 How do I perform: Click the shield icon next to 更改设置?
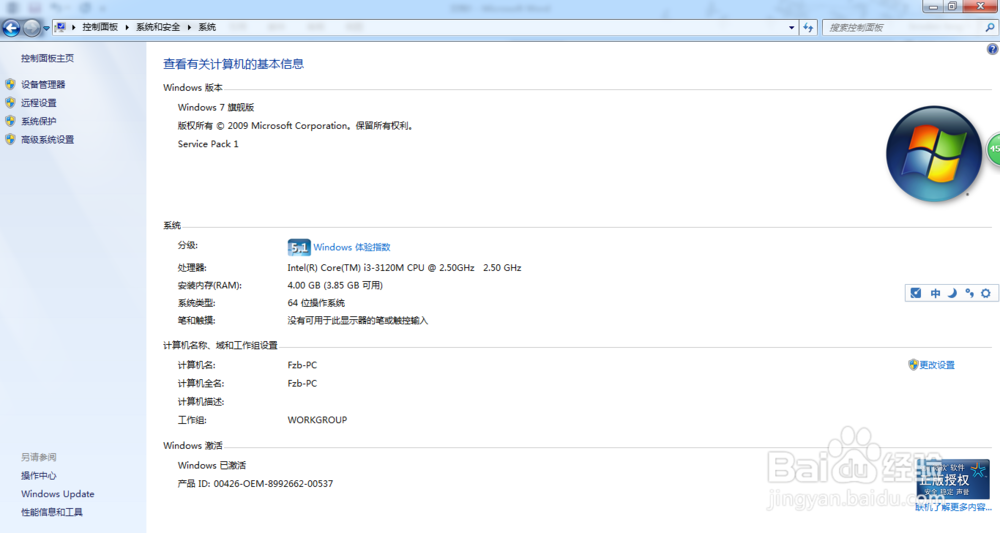(913, 365)
